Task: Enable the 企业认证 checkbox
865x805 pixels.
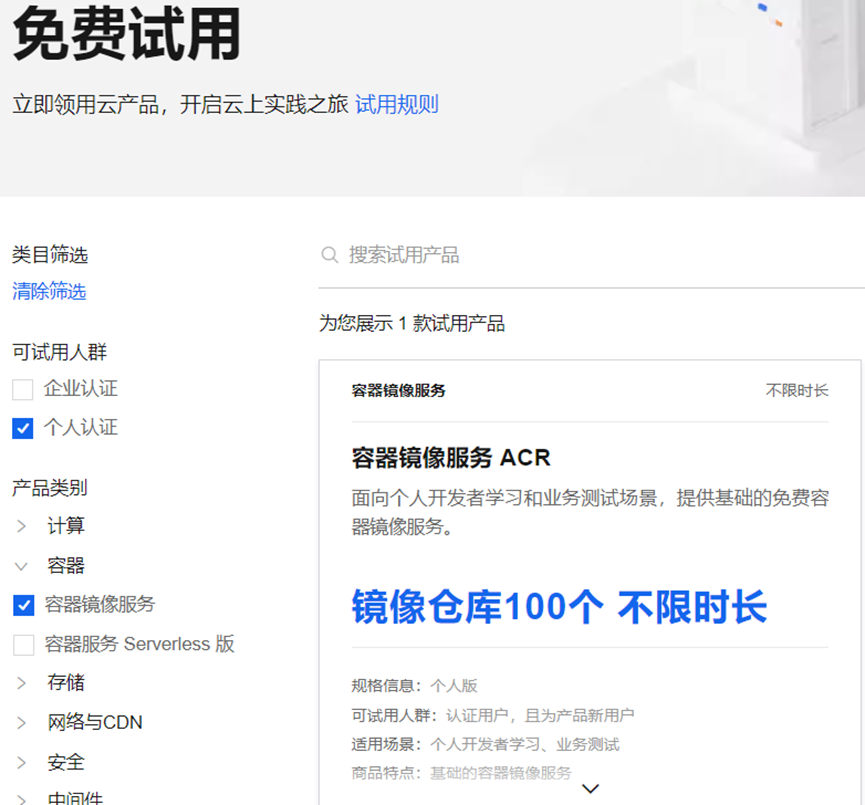Action: tap(23, 389)
